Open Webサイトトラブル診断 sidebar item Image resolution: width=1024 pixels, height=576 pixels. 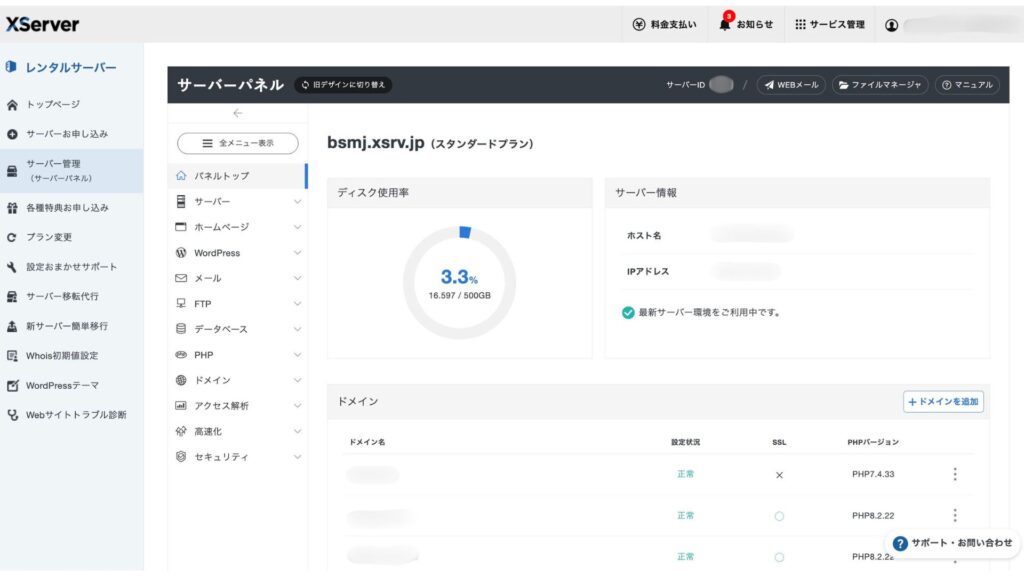tap(76, 415)
